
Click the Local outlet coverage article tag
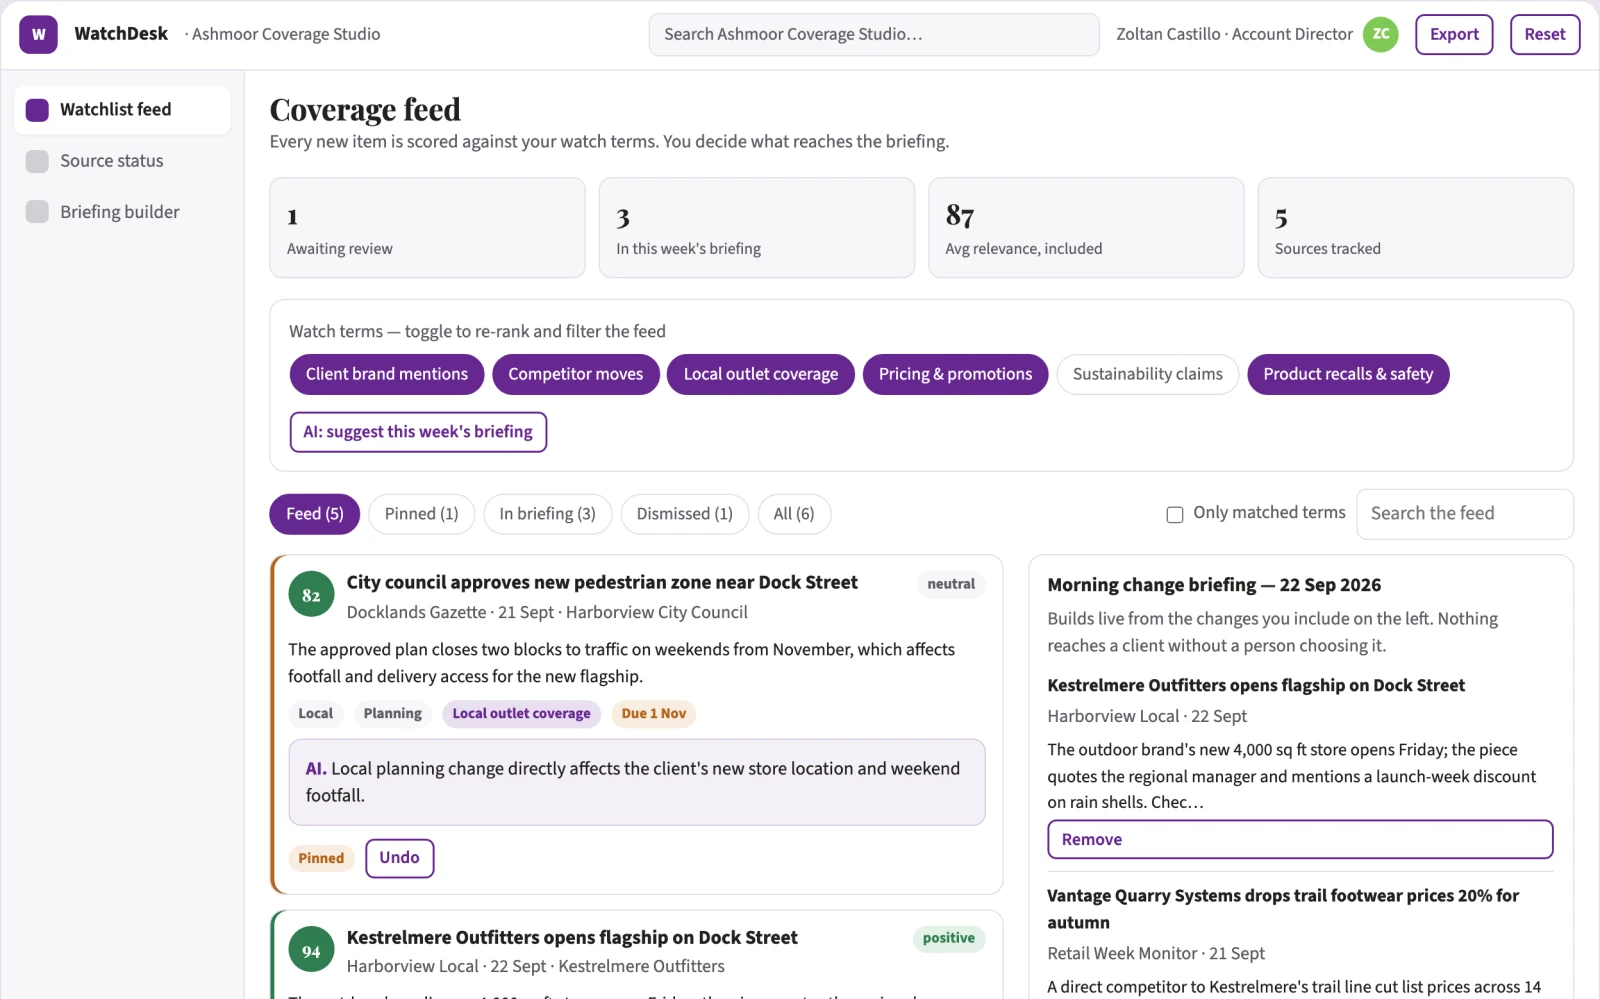[522, 714]
